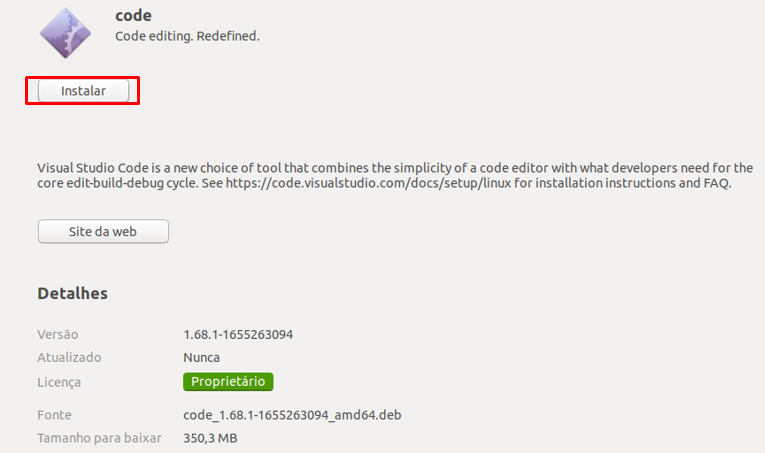Screen dimensions: 765x453
Task: Select the "Code editing. Redefined." tagline
Action: (187, 36)
